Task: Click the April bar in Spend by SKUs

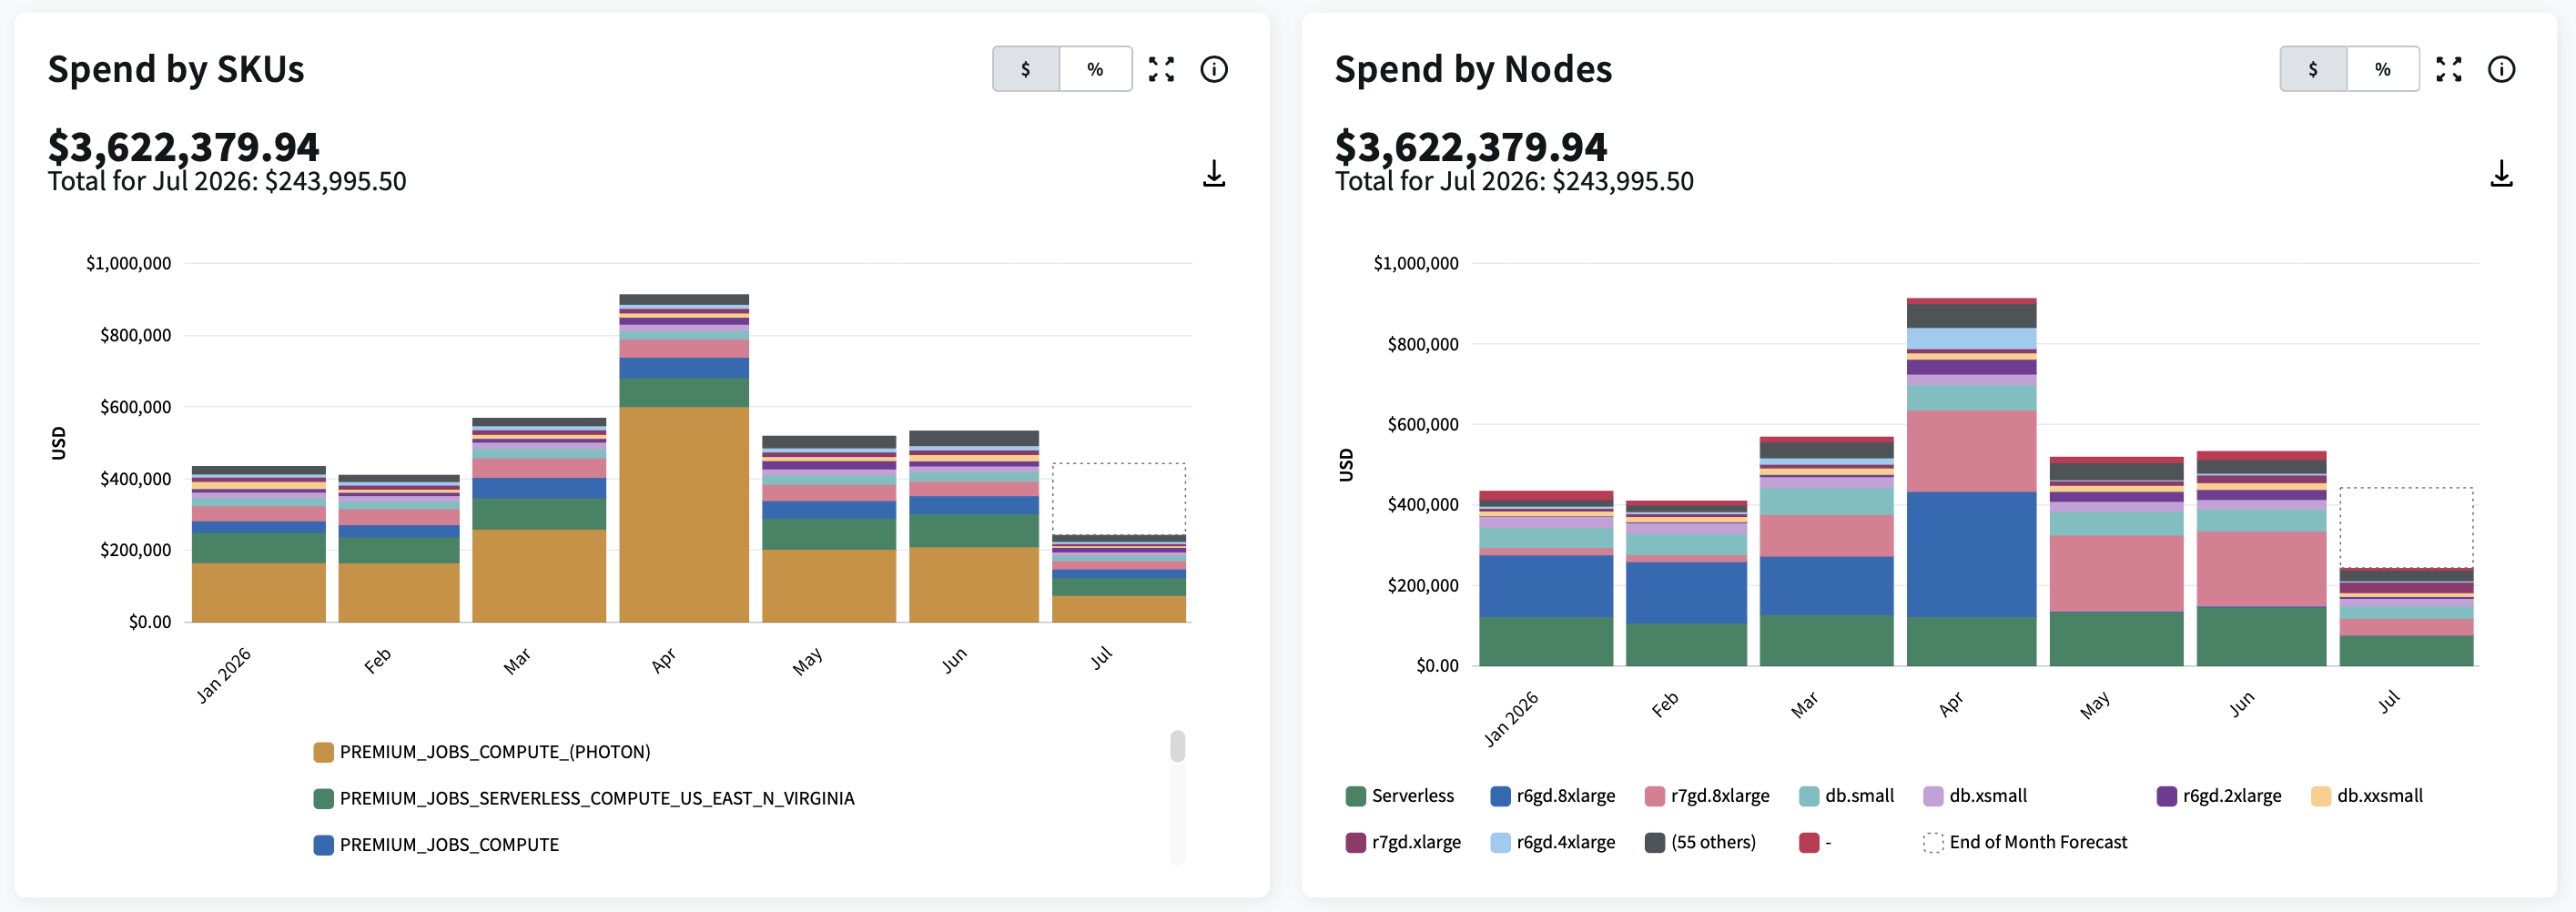Action: 684,458
